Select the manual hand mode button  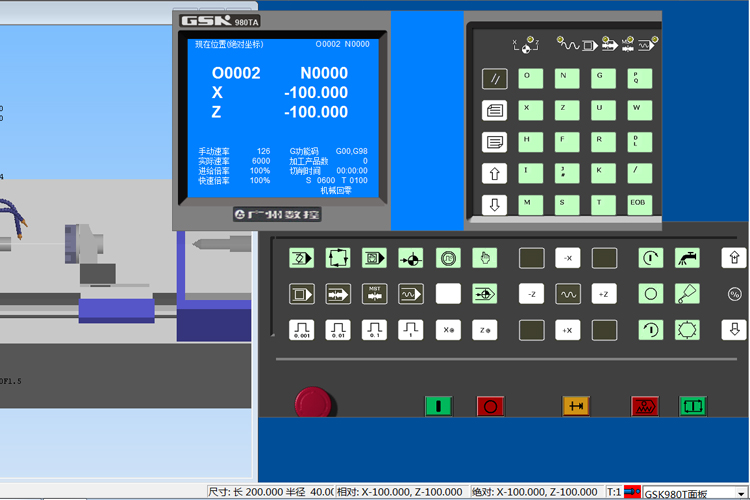[x=485, y=258]
